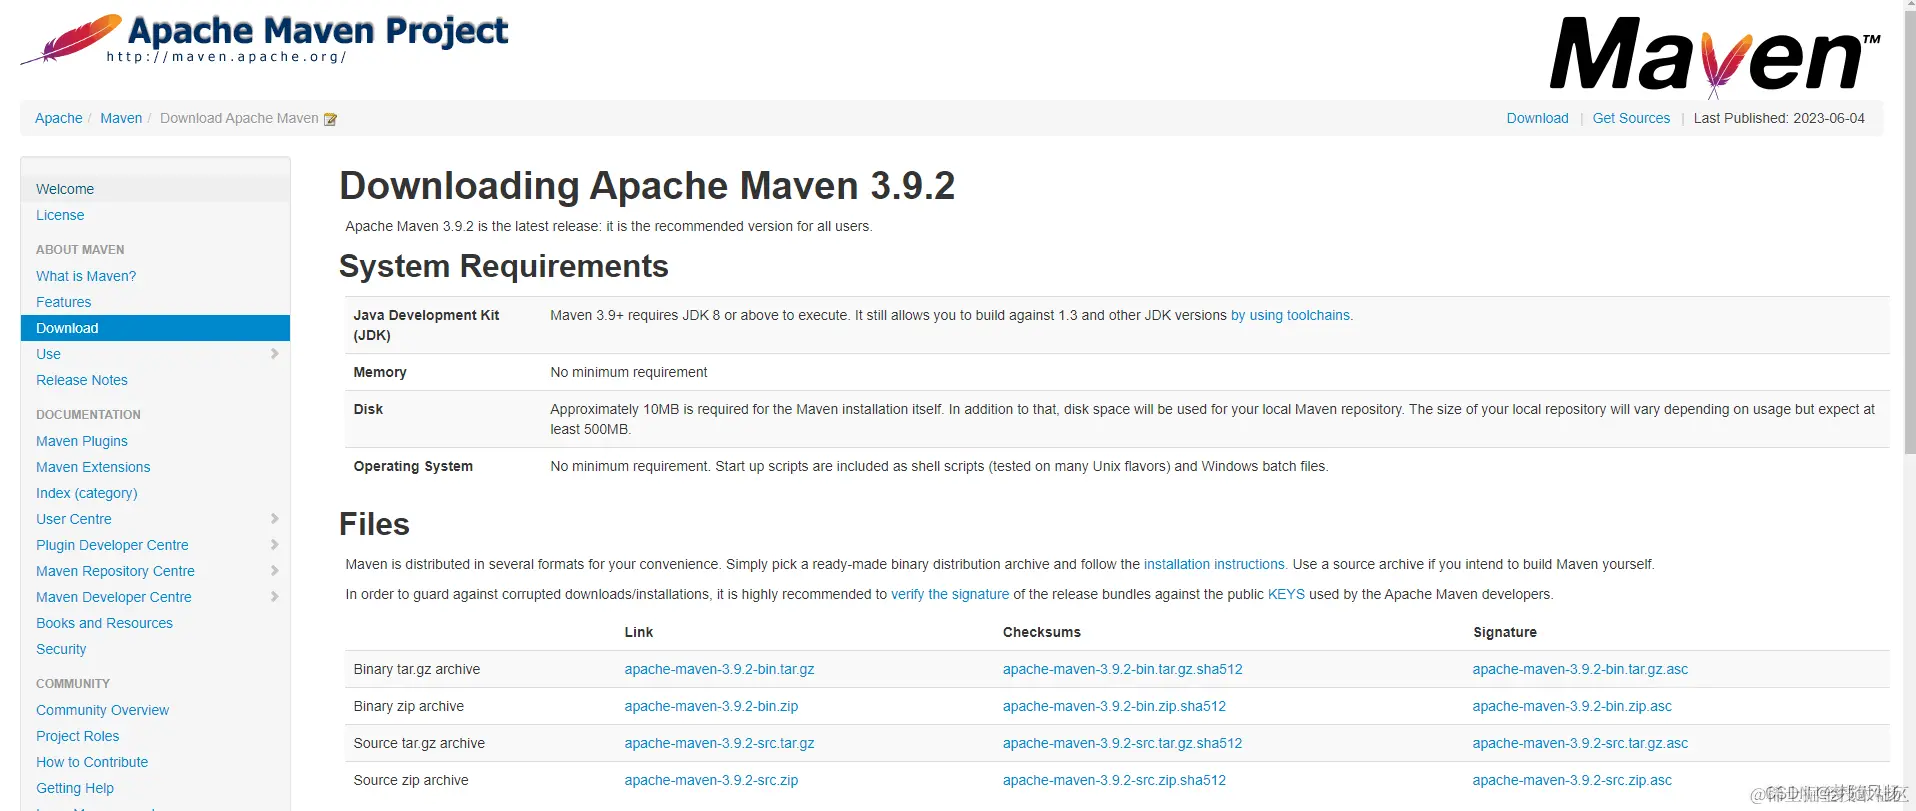Image resolution: width=1916 pixels, height=811 pixels.
Task: Open the public KEYS link
Action: (1286, 594)
